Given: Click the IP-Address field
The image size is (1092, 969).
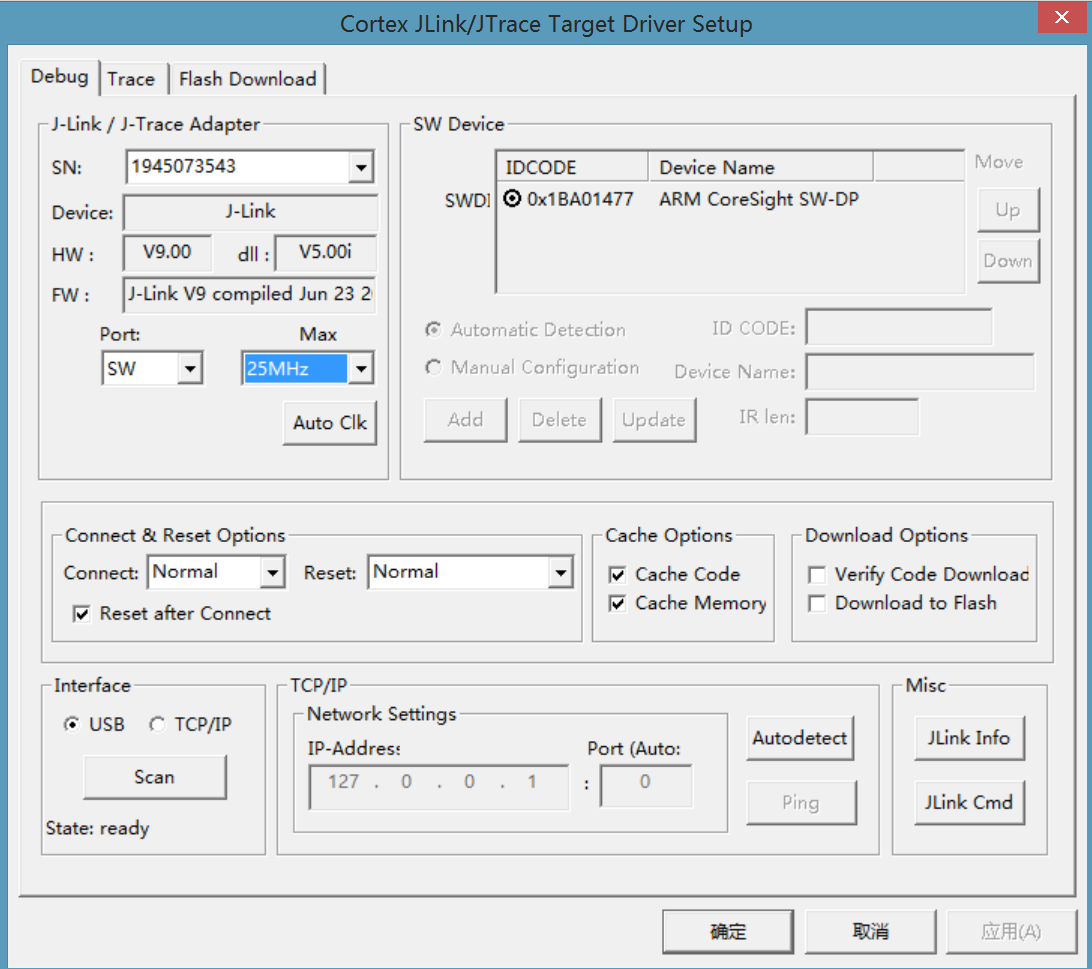Looking at the screenshot, I should [x=439, y=786].
